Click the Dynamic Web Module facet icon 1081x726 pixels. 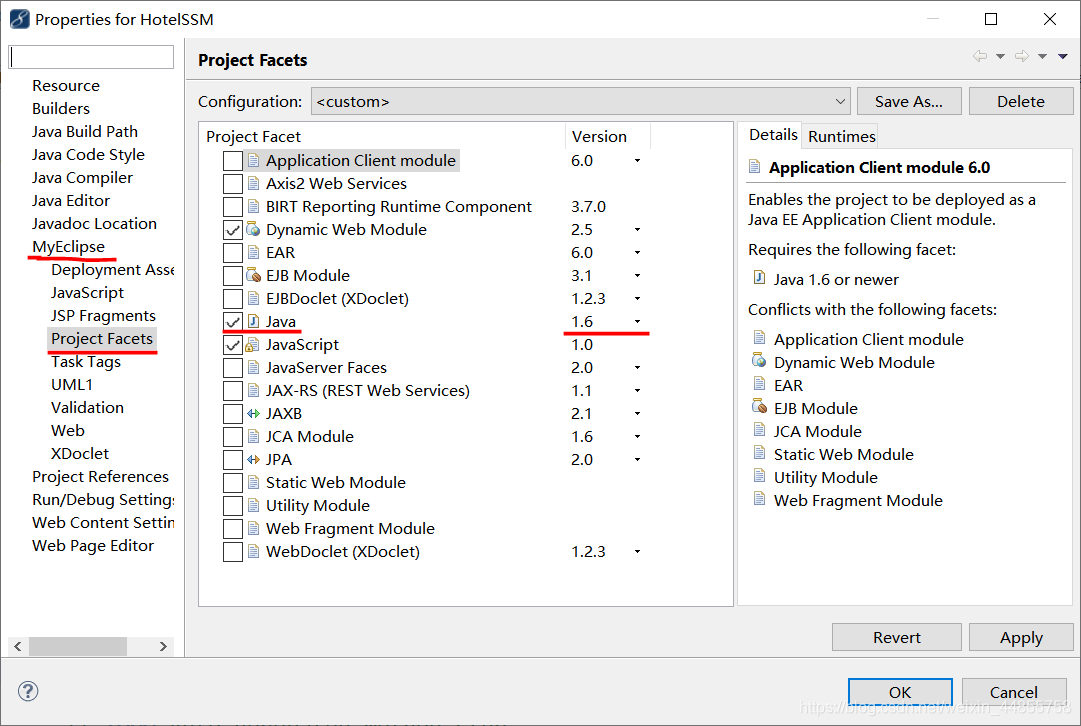pos(254,230)
